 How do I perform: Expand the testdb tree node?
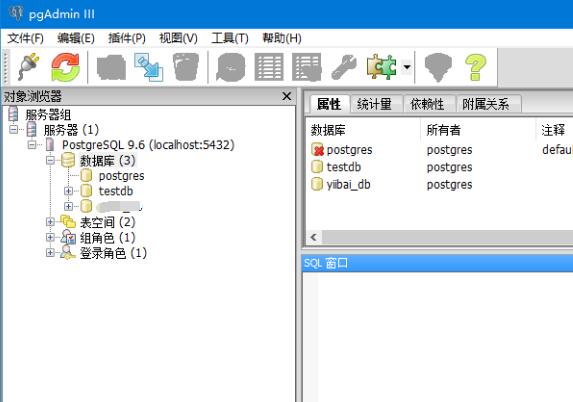point(68,191)
